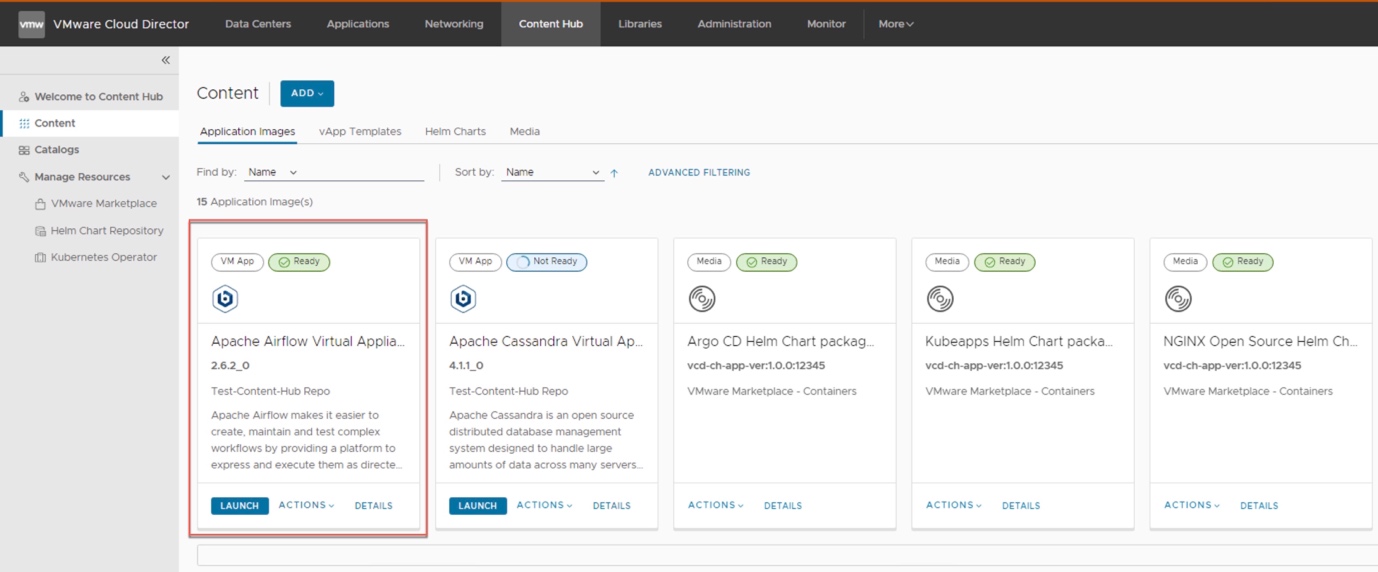The height and width of the screenshot is (572, 1378).
Task: Click the Find by search input field
Action: 365,172
